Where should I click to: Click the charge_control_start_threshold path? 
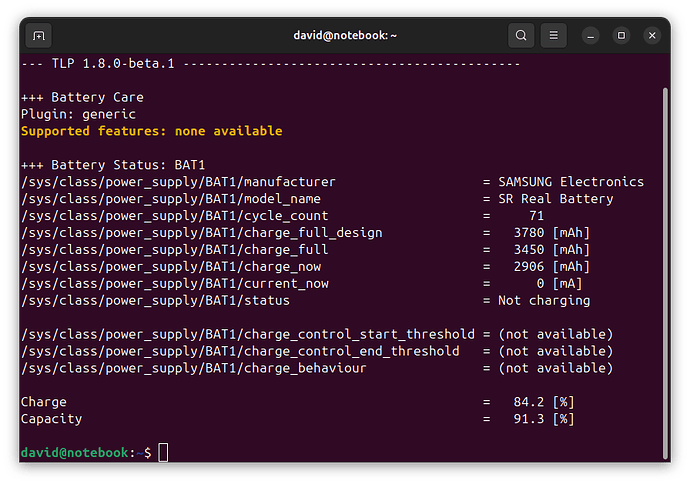click(248, 334)
